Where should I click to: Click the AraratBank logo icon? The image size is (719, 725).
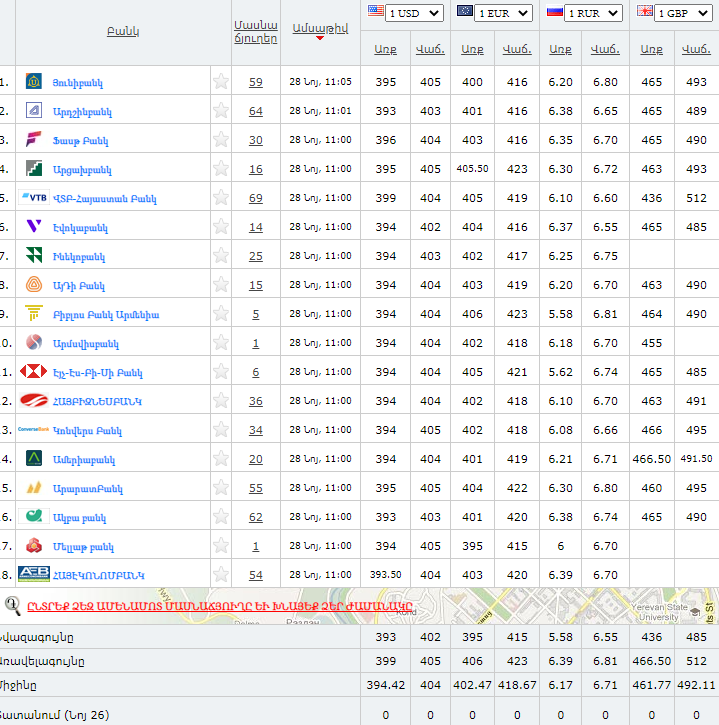[x=34, y=487]
